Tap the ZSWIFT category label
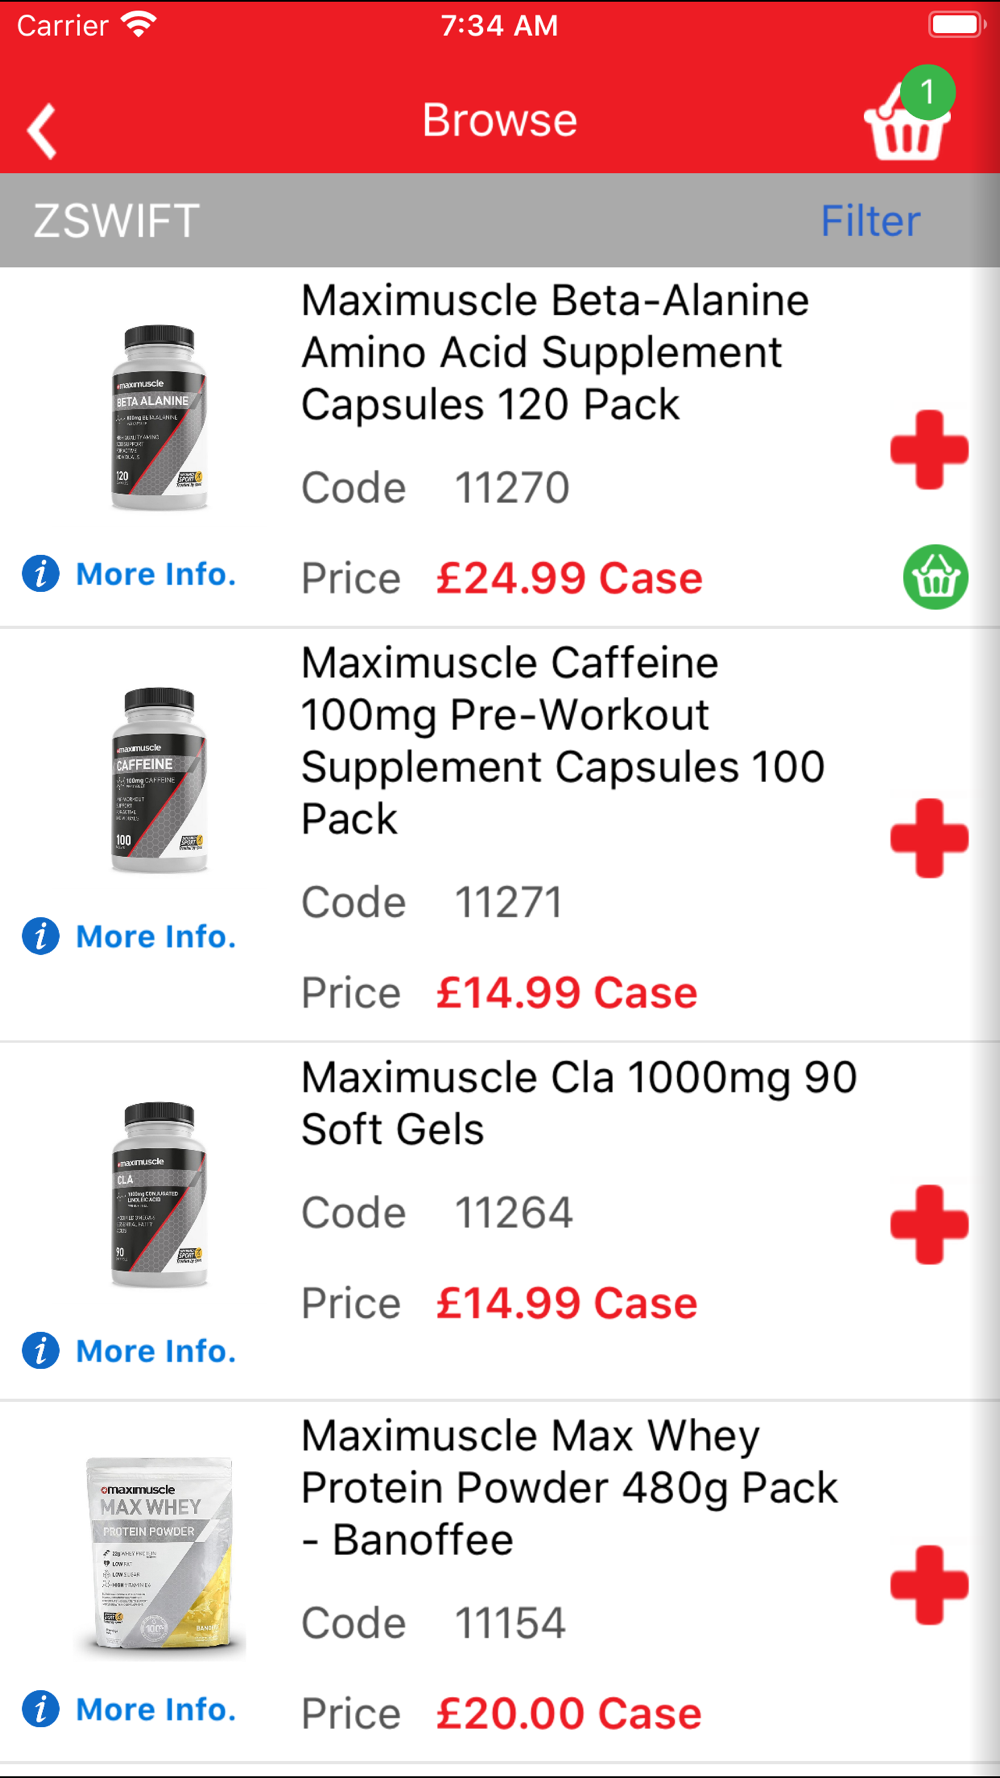Viewport: 1000px width, 1778px height. coord(117,221)
